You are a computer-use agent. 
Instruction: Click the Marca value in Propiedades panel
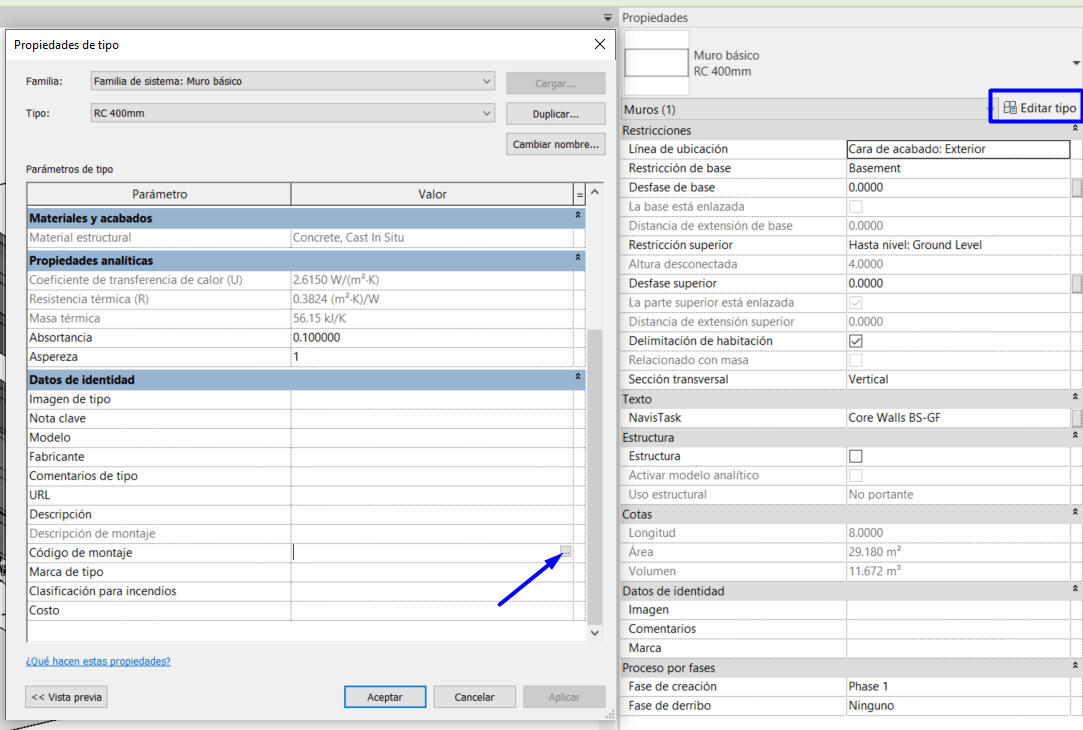coord(958,649)
